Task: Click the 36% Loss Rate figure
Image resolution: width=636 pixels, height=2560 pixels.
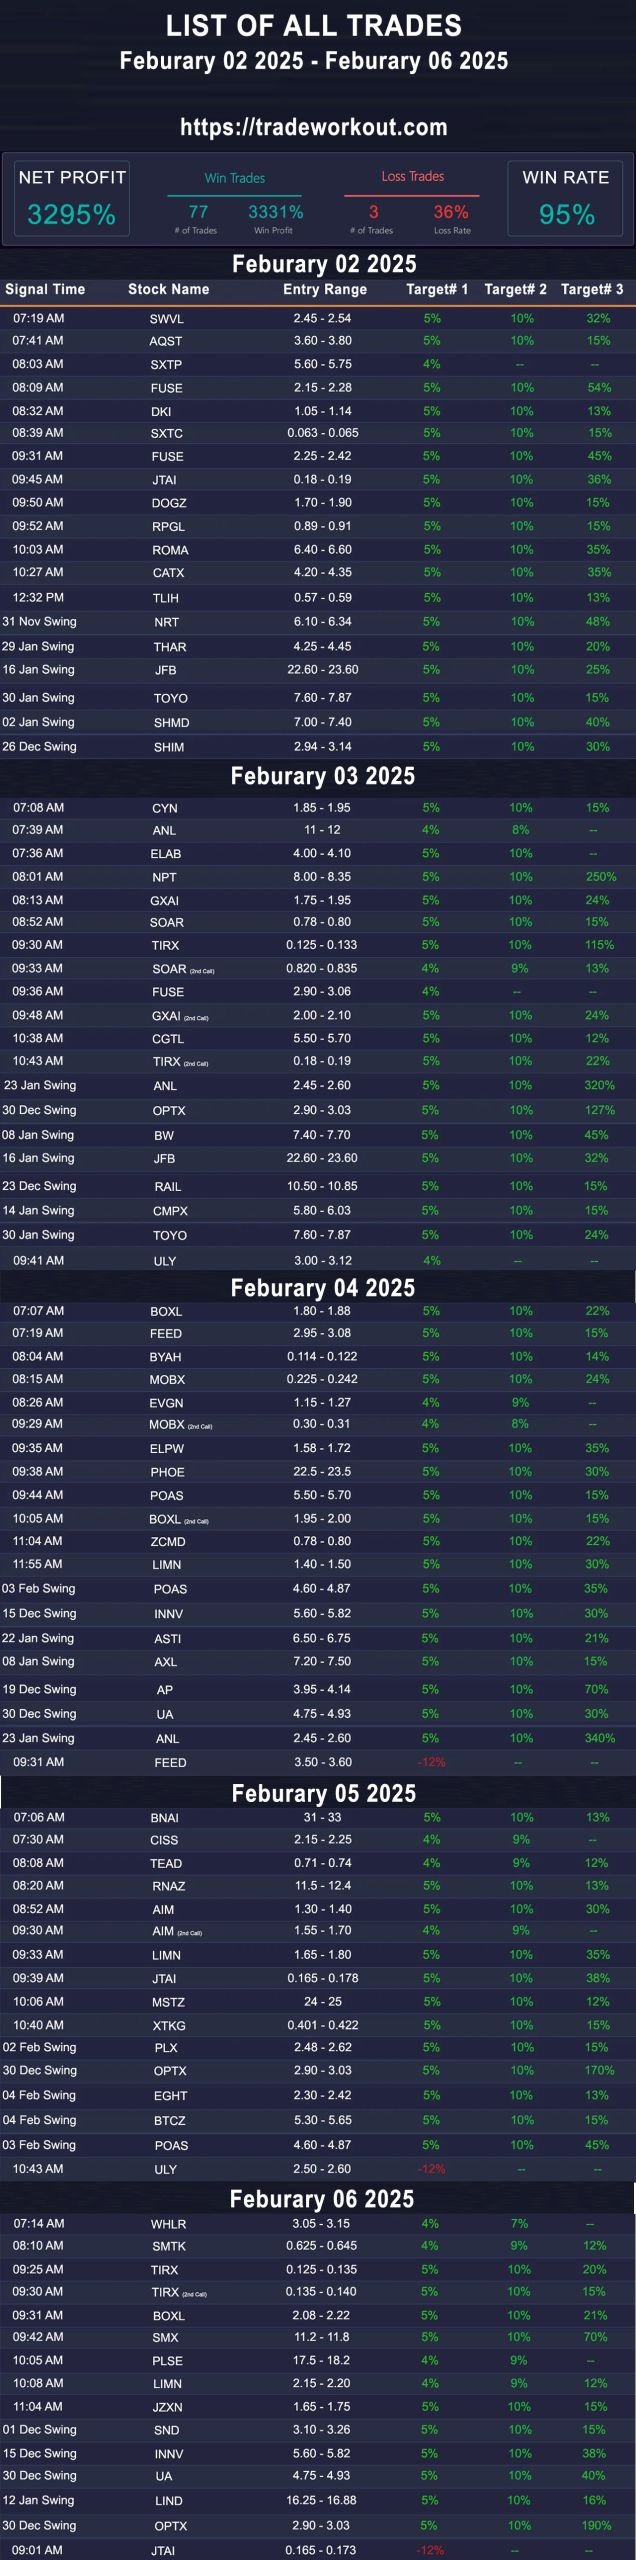Action: pos(451,212)
